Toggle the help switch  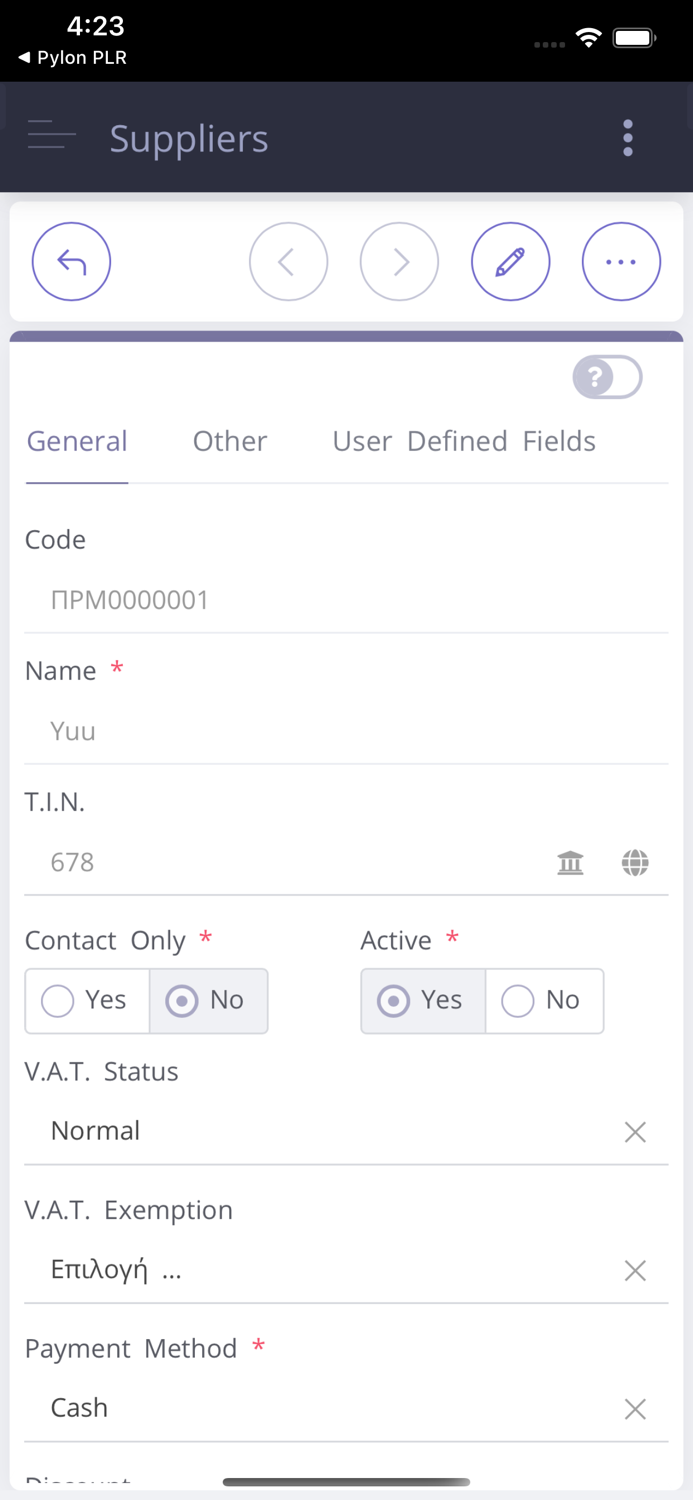pos(607,377)
